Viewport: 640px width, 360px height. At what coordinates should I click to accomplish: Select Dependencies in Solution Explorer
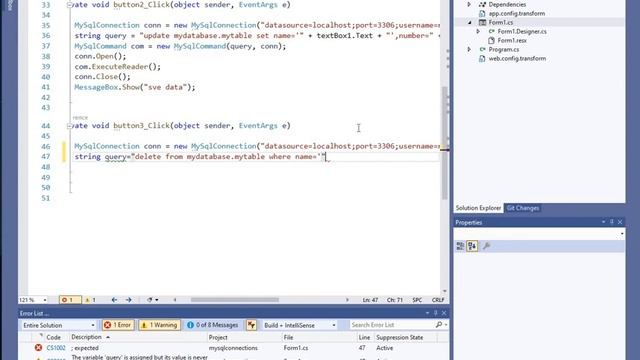pos(507,4)
